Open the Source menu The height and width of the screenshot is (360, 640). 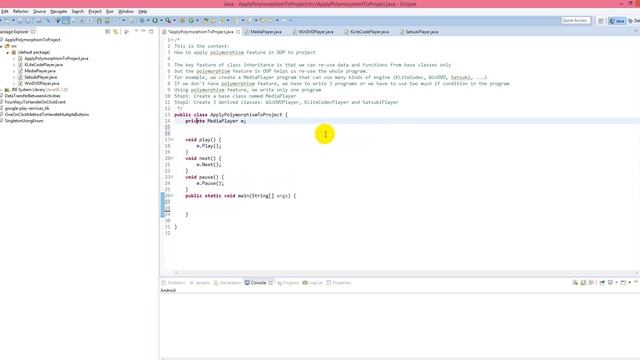click(x=39, y=11)
